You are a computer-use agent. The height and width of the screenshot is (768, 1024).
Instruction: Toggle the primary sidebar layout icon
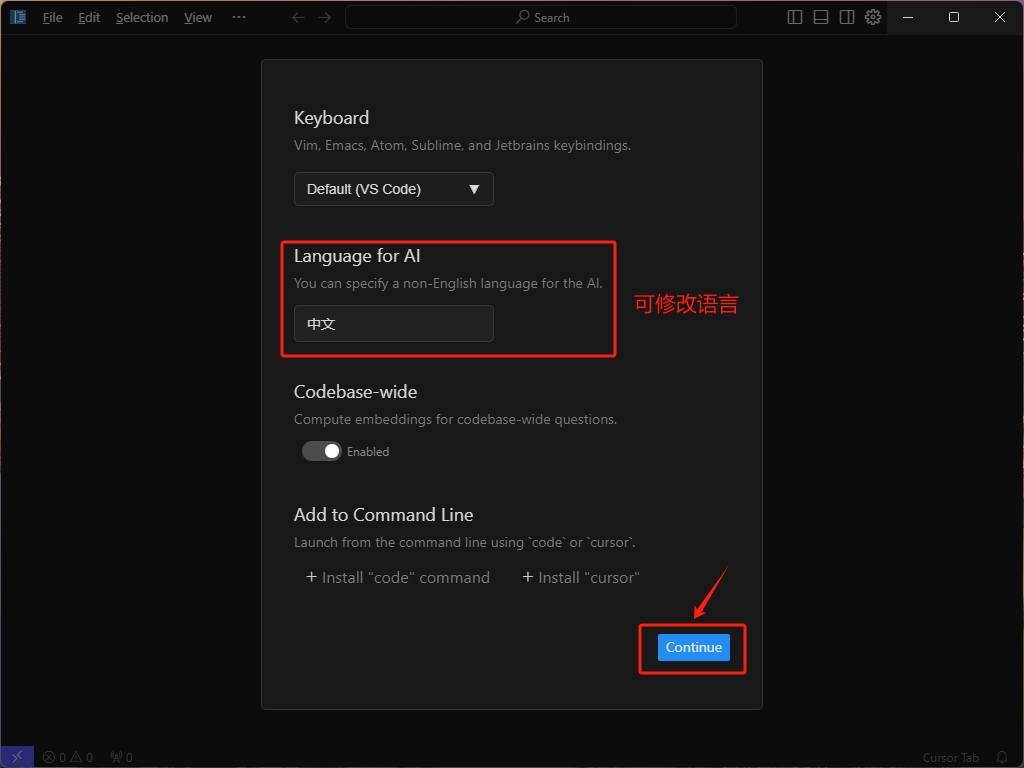point(795,17)
